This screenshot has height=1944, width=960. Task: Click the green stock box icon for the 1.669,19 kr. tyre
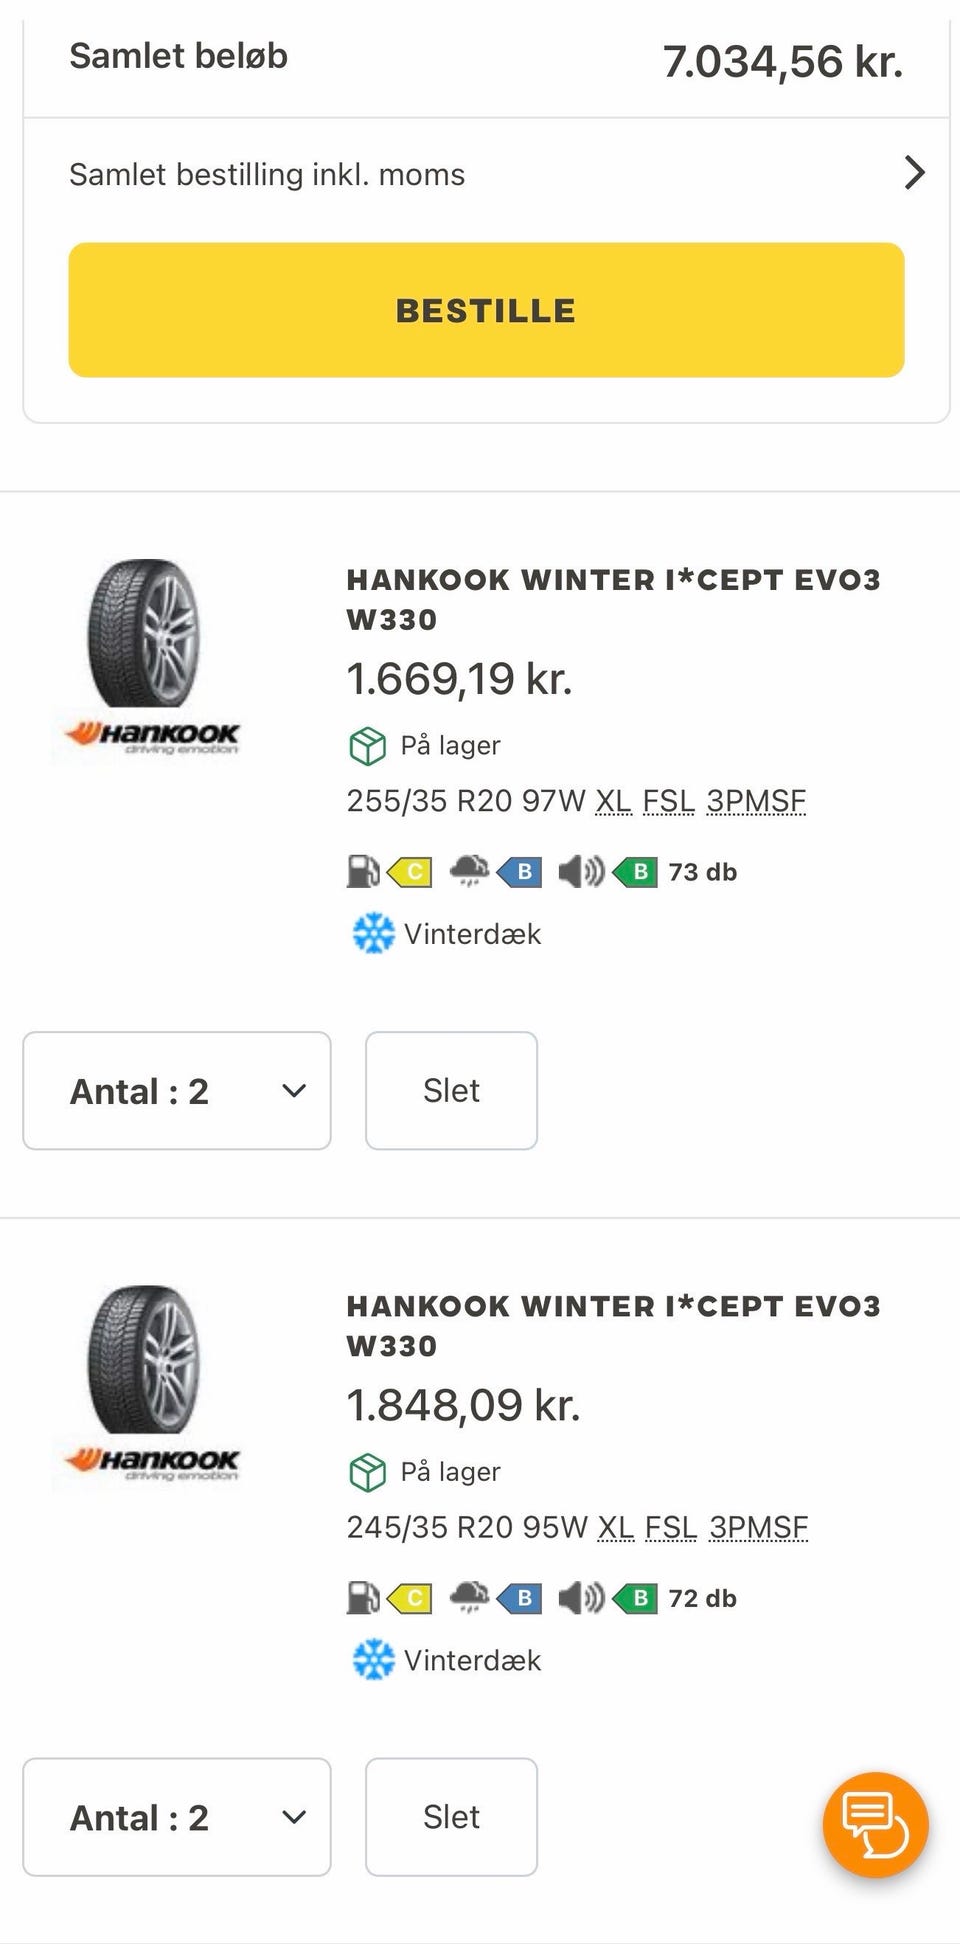click(367, 746)
